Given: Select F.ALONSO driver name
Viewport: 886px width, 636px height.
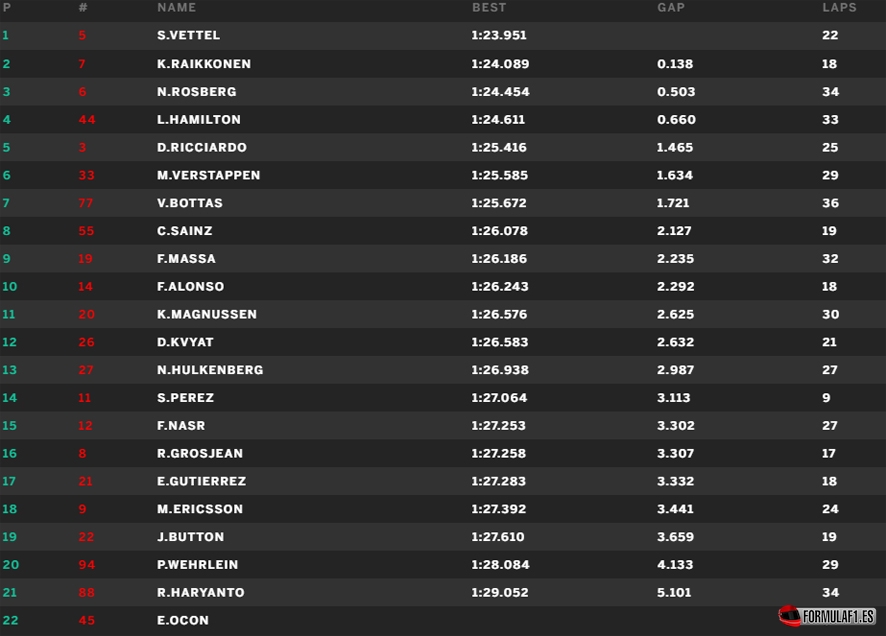Looking at the screenshot, I should tap(190, 286).
